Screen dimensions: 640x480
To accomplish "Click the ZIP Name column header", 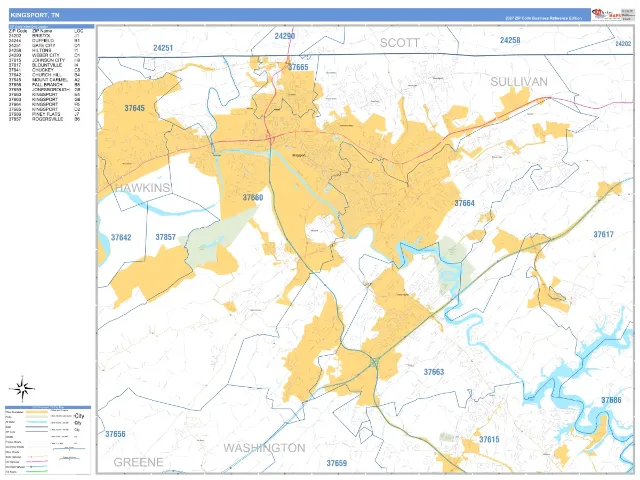I will pos(42,31).
